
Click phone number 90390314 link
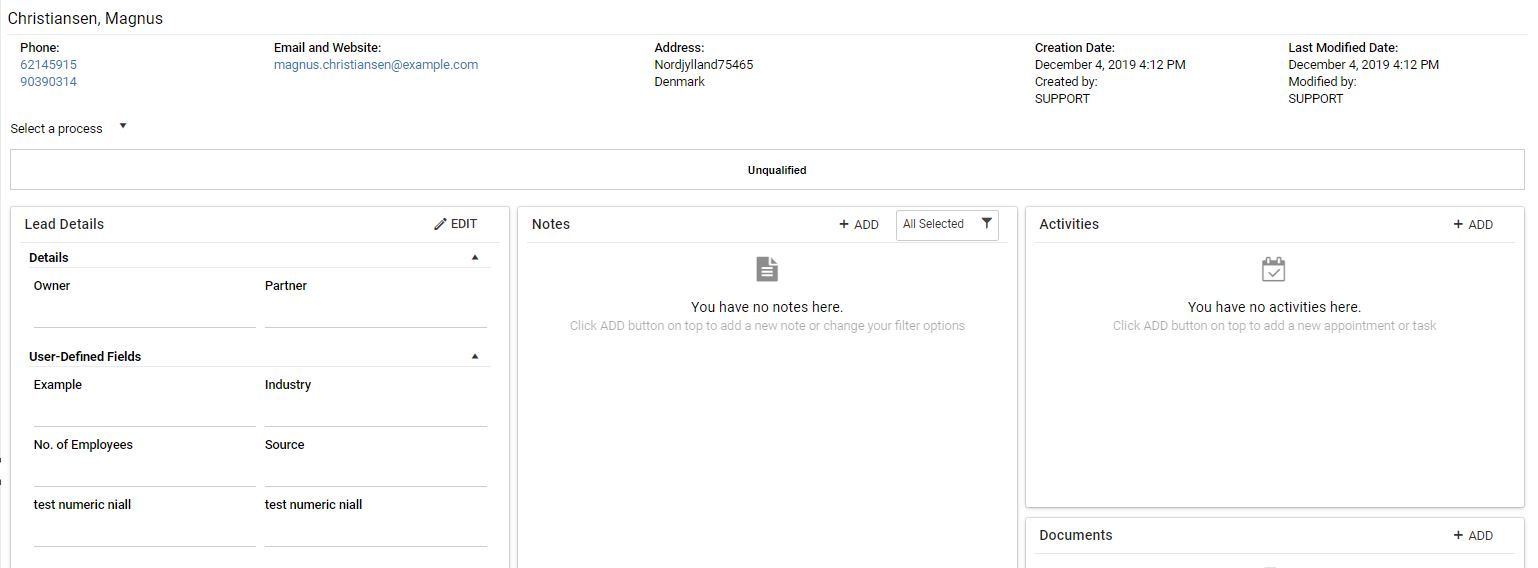pos(48,82)
